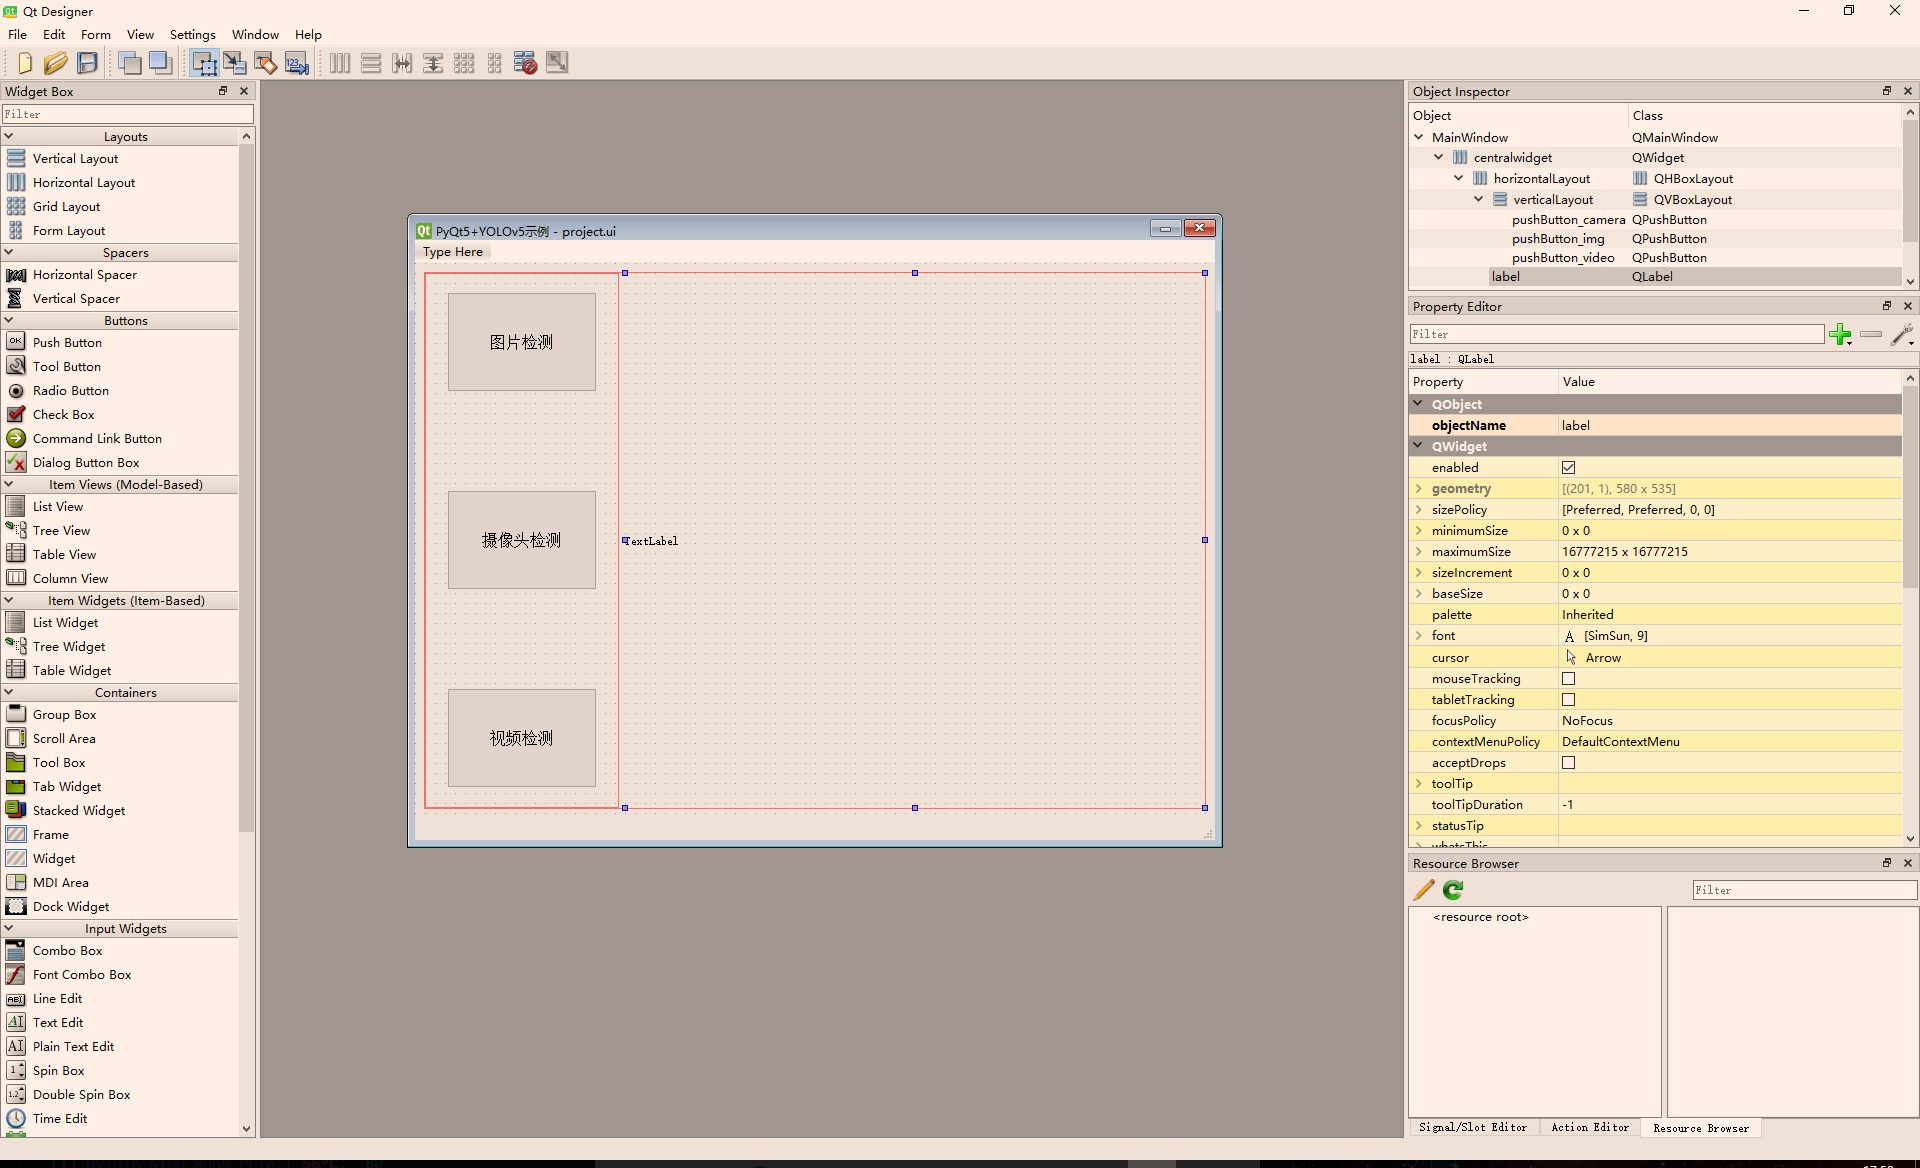Click the Save floppy disk icon
Screen dimensions: 1920x1168
click(87, 63)
